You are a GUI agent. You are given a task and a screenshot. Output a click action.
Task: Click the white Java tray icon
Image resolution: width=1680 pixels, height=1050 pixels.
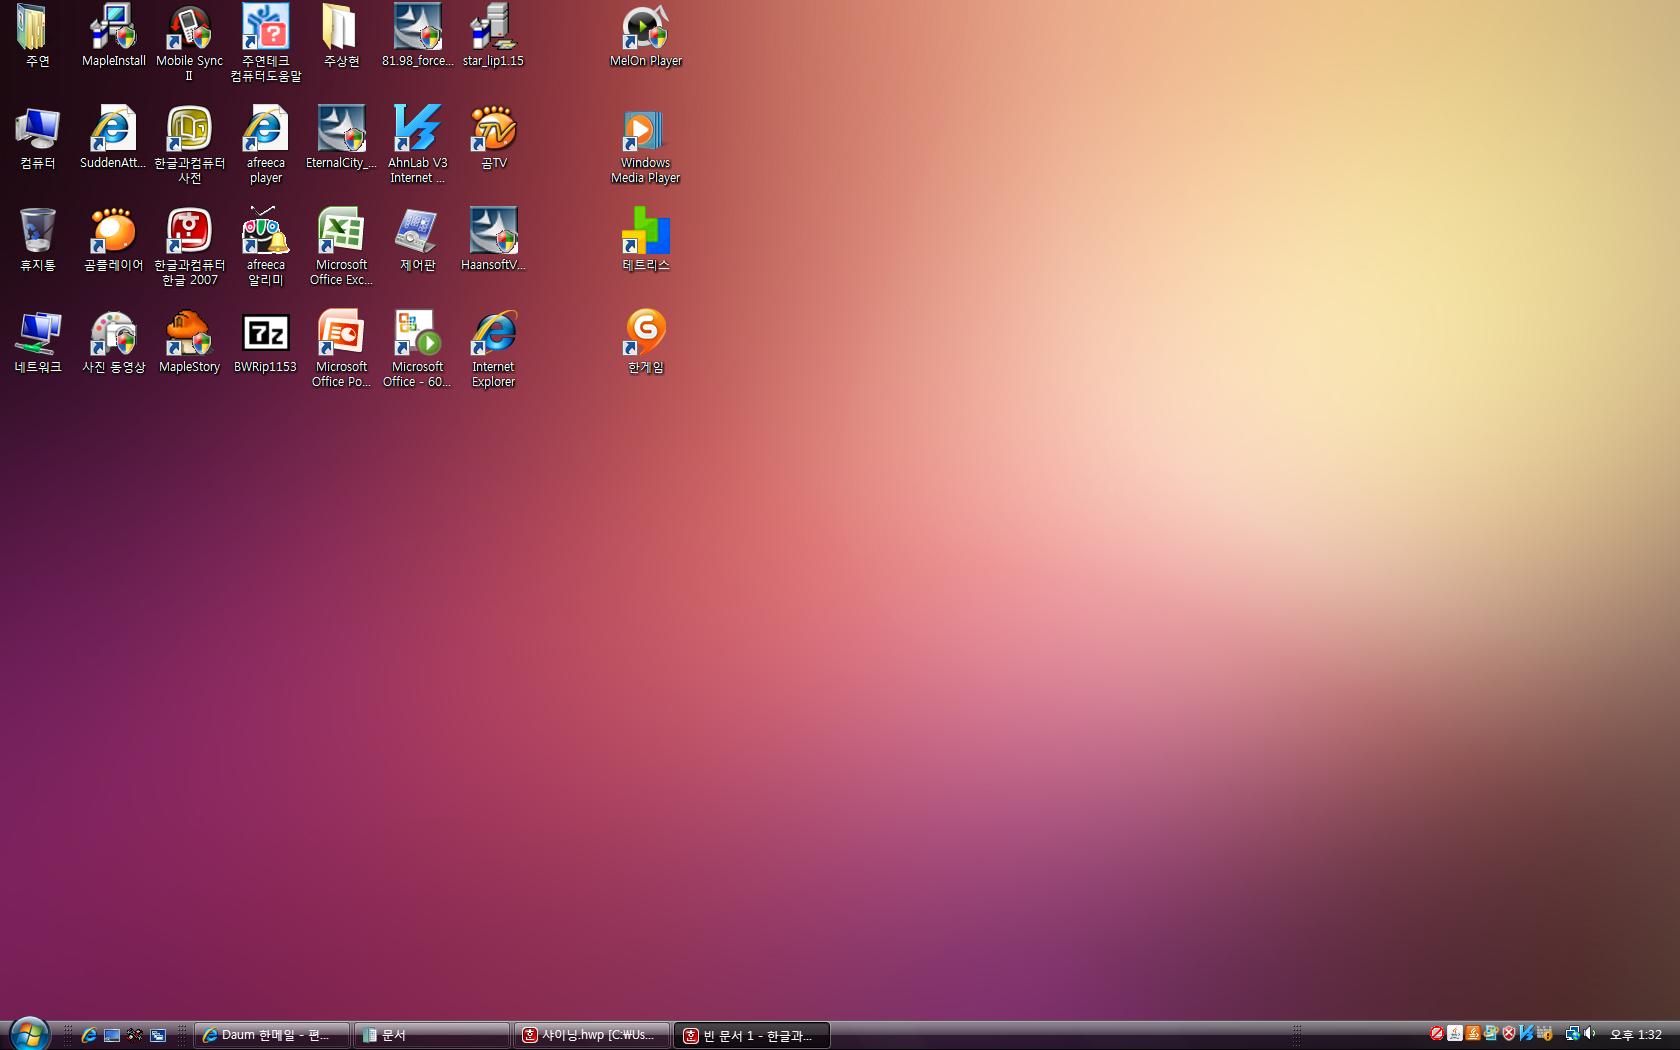coord(1455,1034)
